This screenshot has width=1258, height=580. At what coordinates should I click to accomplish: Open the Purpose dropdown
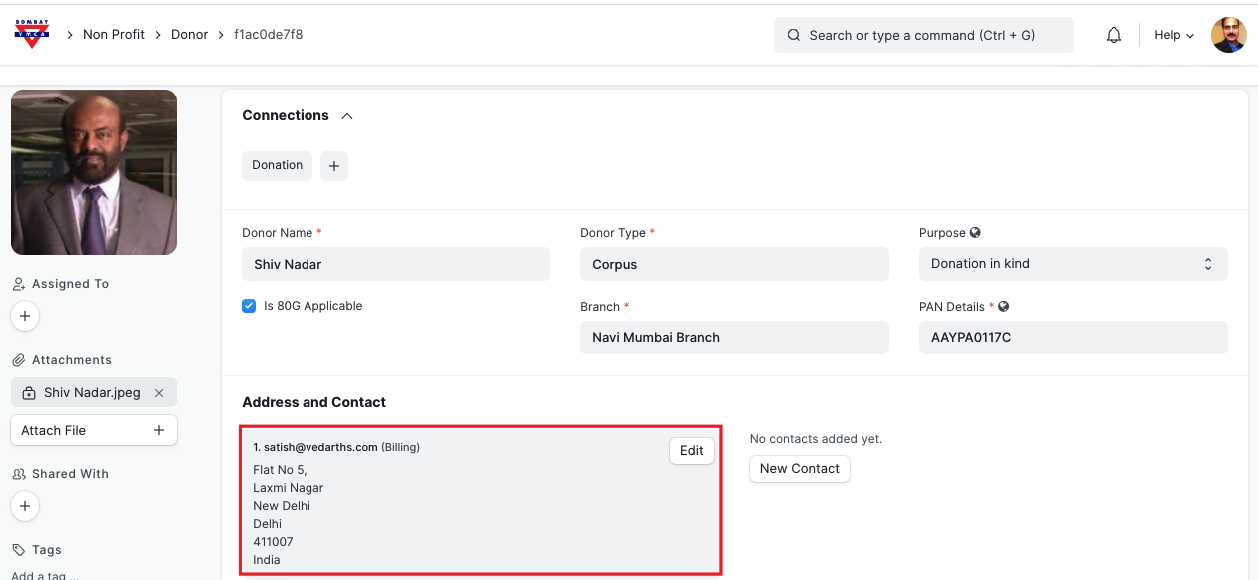point(1072,264)
